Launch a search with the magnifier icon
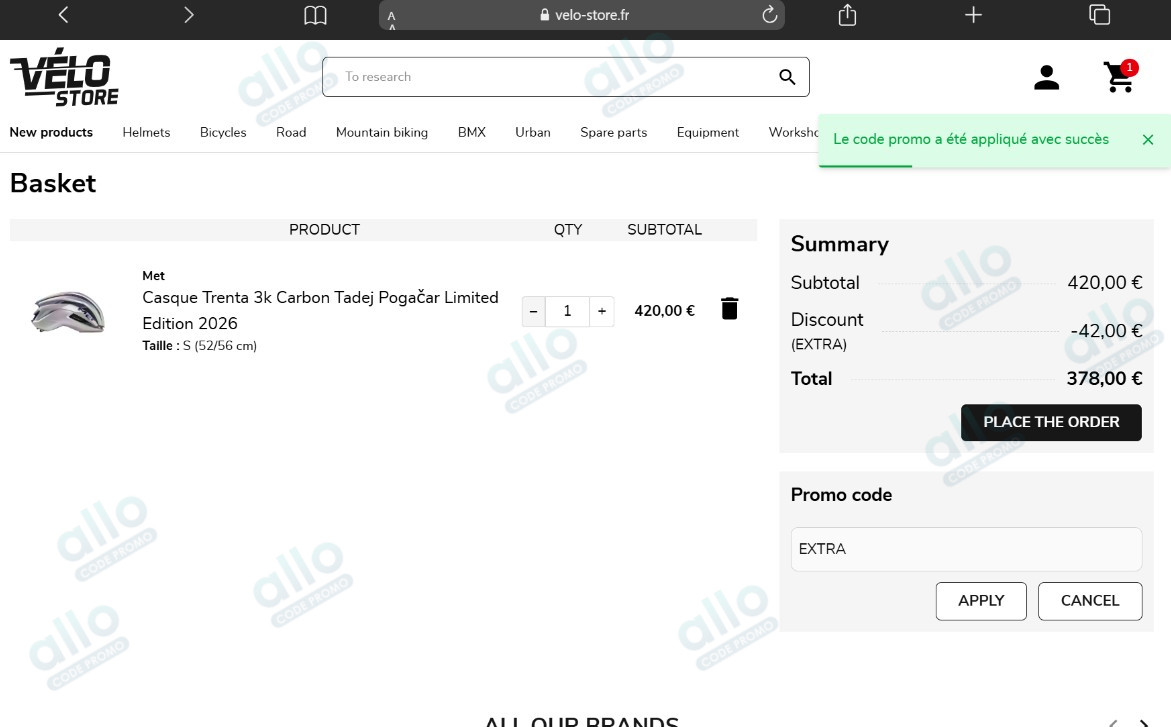 pyautogui.click(x=786, y=76)
